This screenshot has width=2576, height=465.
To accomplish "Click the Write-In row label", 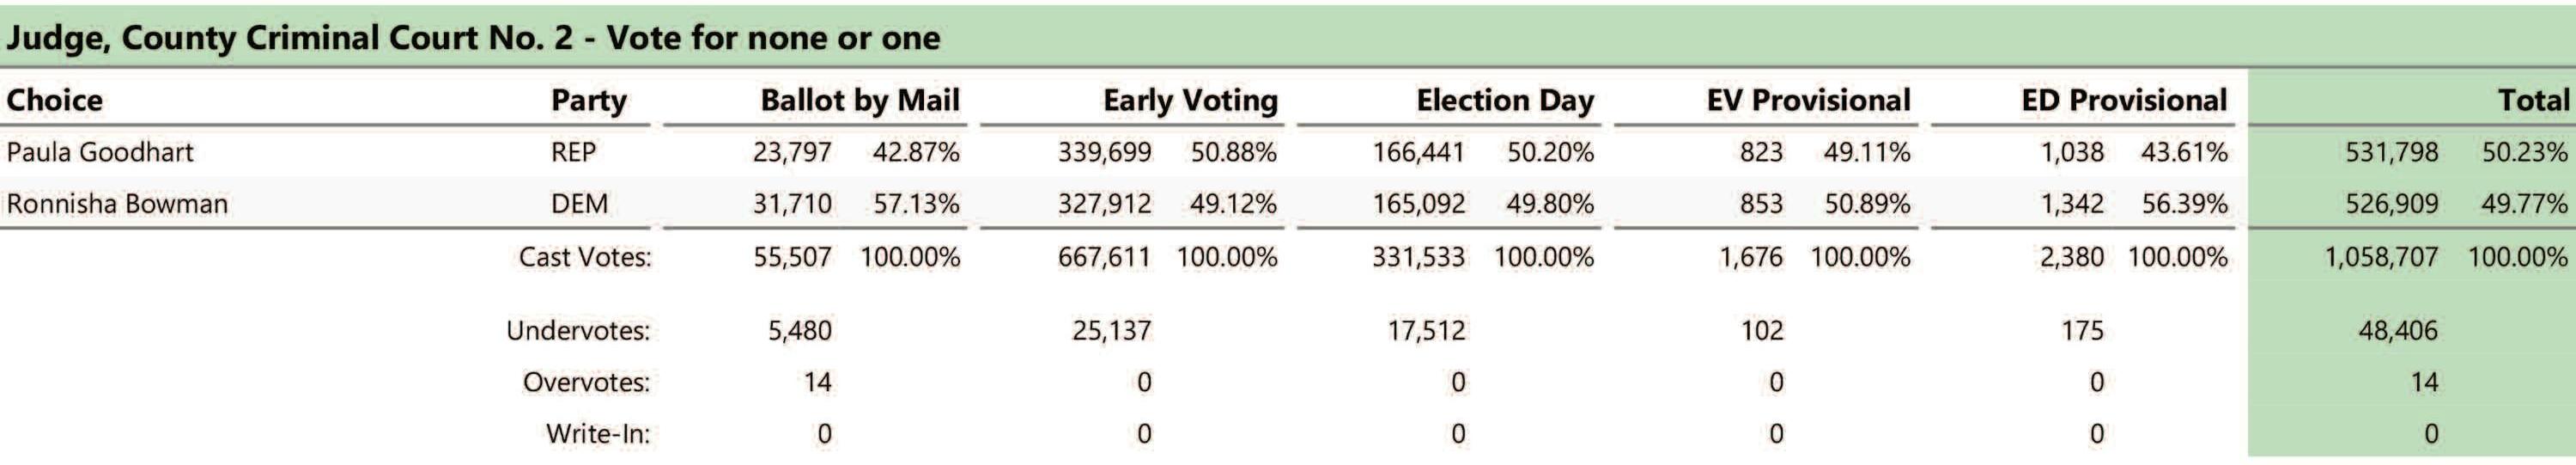I will click(597, 434).
